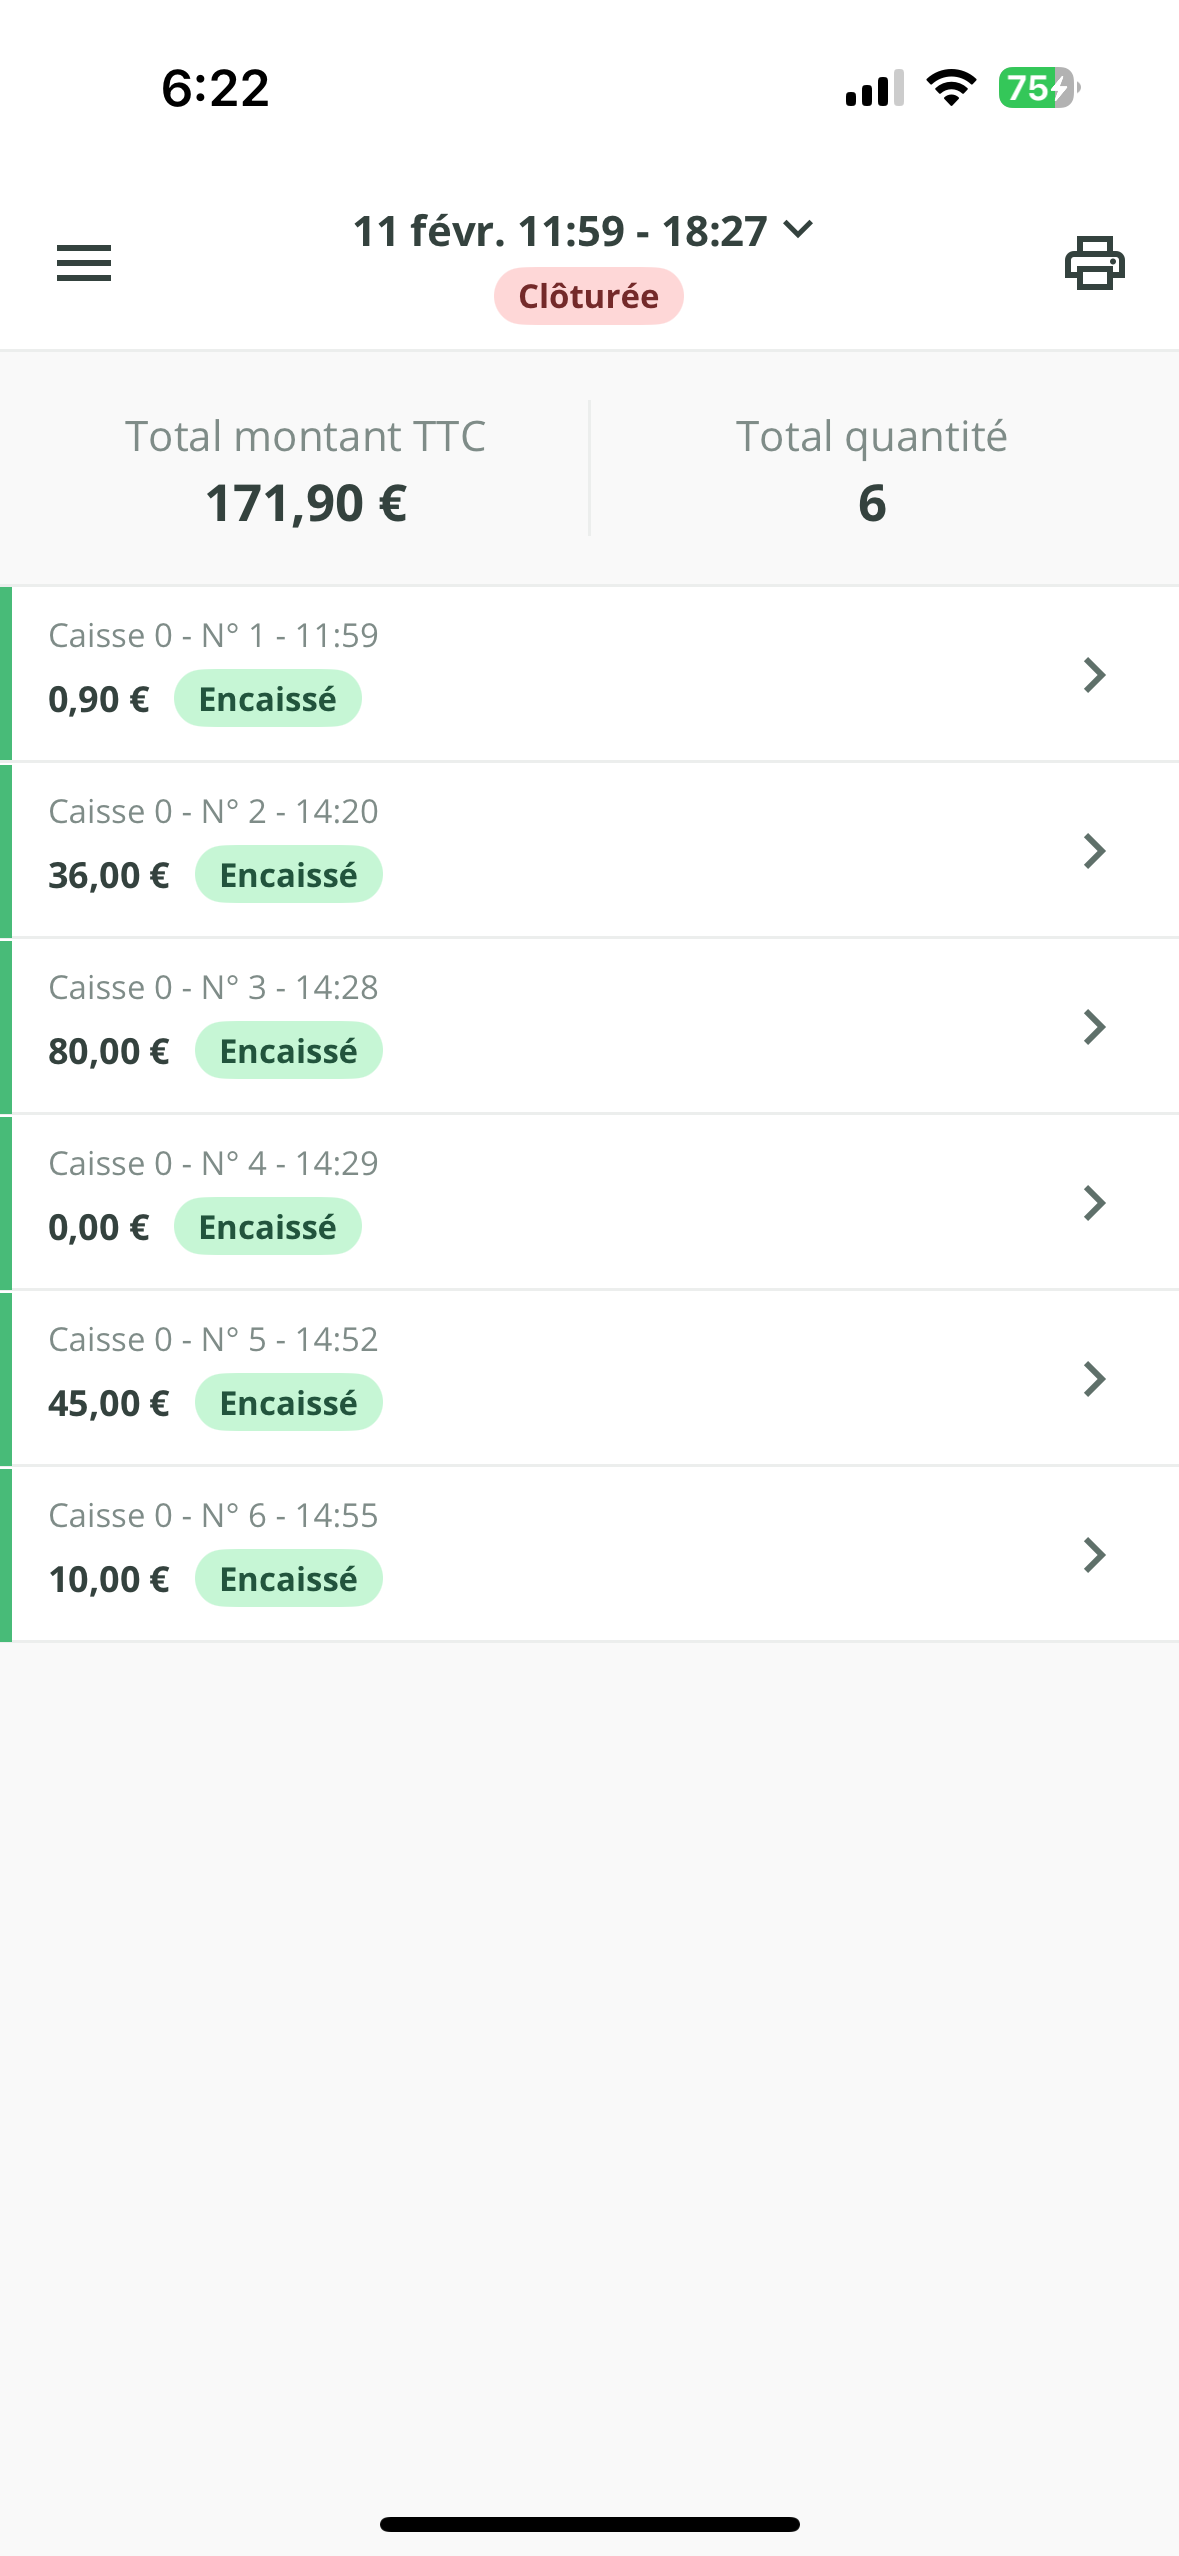Viewport: 1179px width, 2556px height.
Task: Tap the Encaissé badge on 80,00 € ticket
Action: (x=288, y=1051)
